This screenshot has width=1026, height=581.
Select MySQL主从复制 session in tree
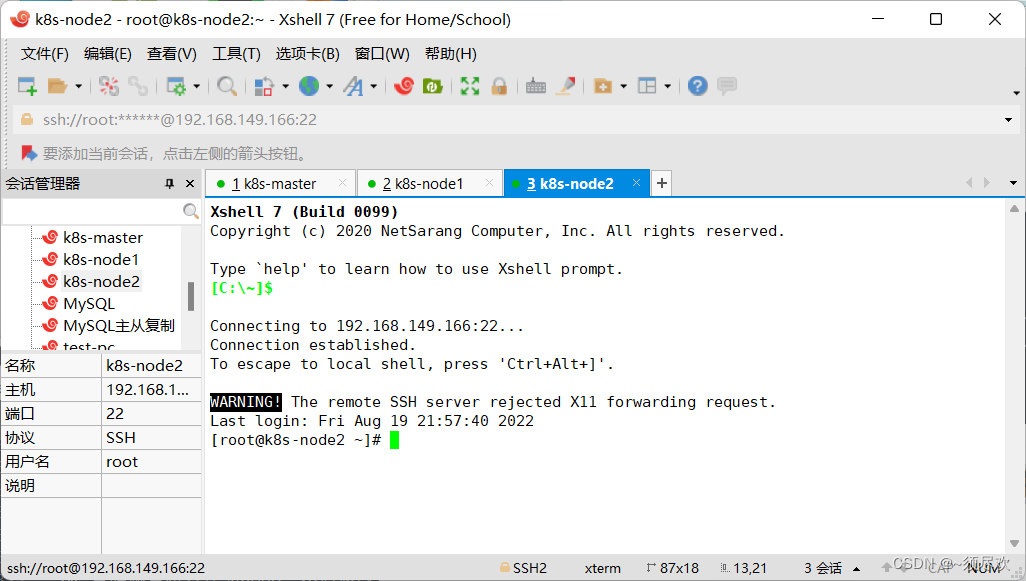[x=119, y=326]
